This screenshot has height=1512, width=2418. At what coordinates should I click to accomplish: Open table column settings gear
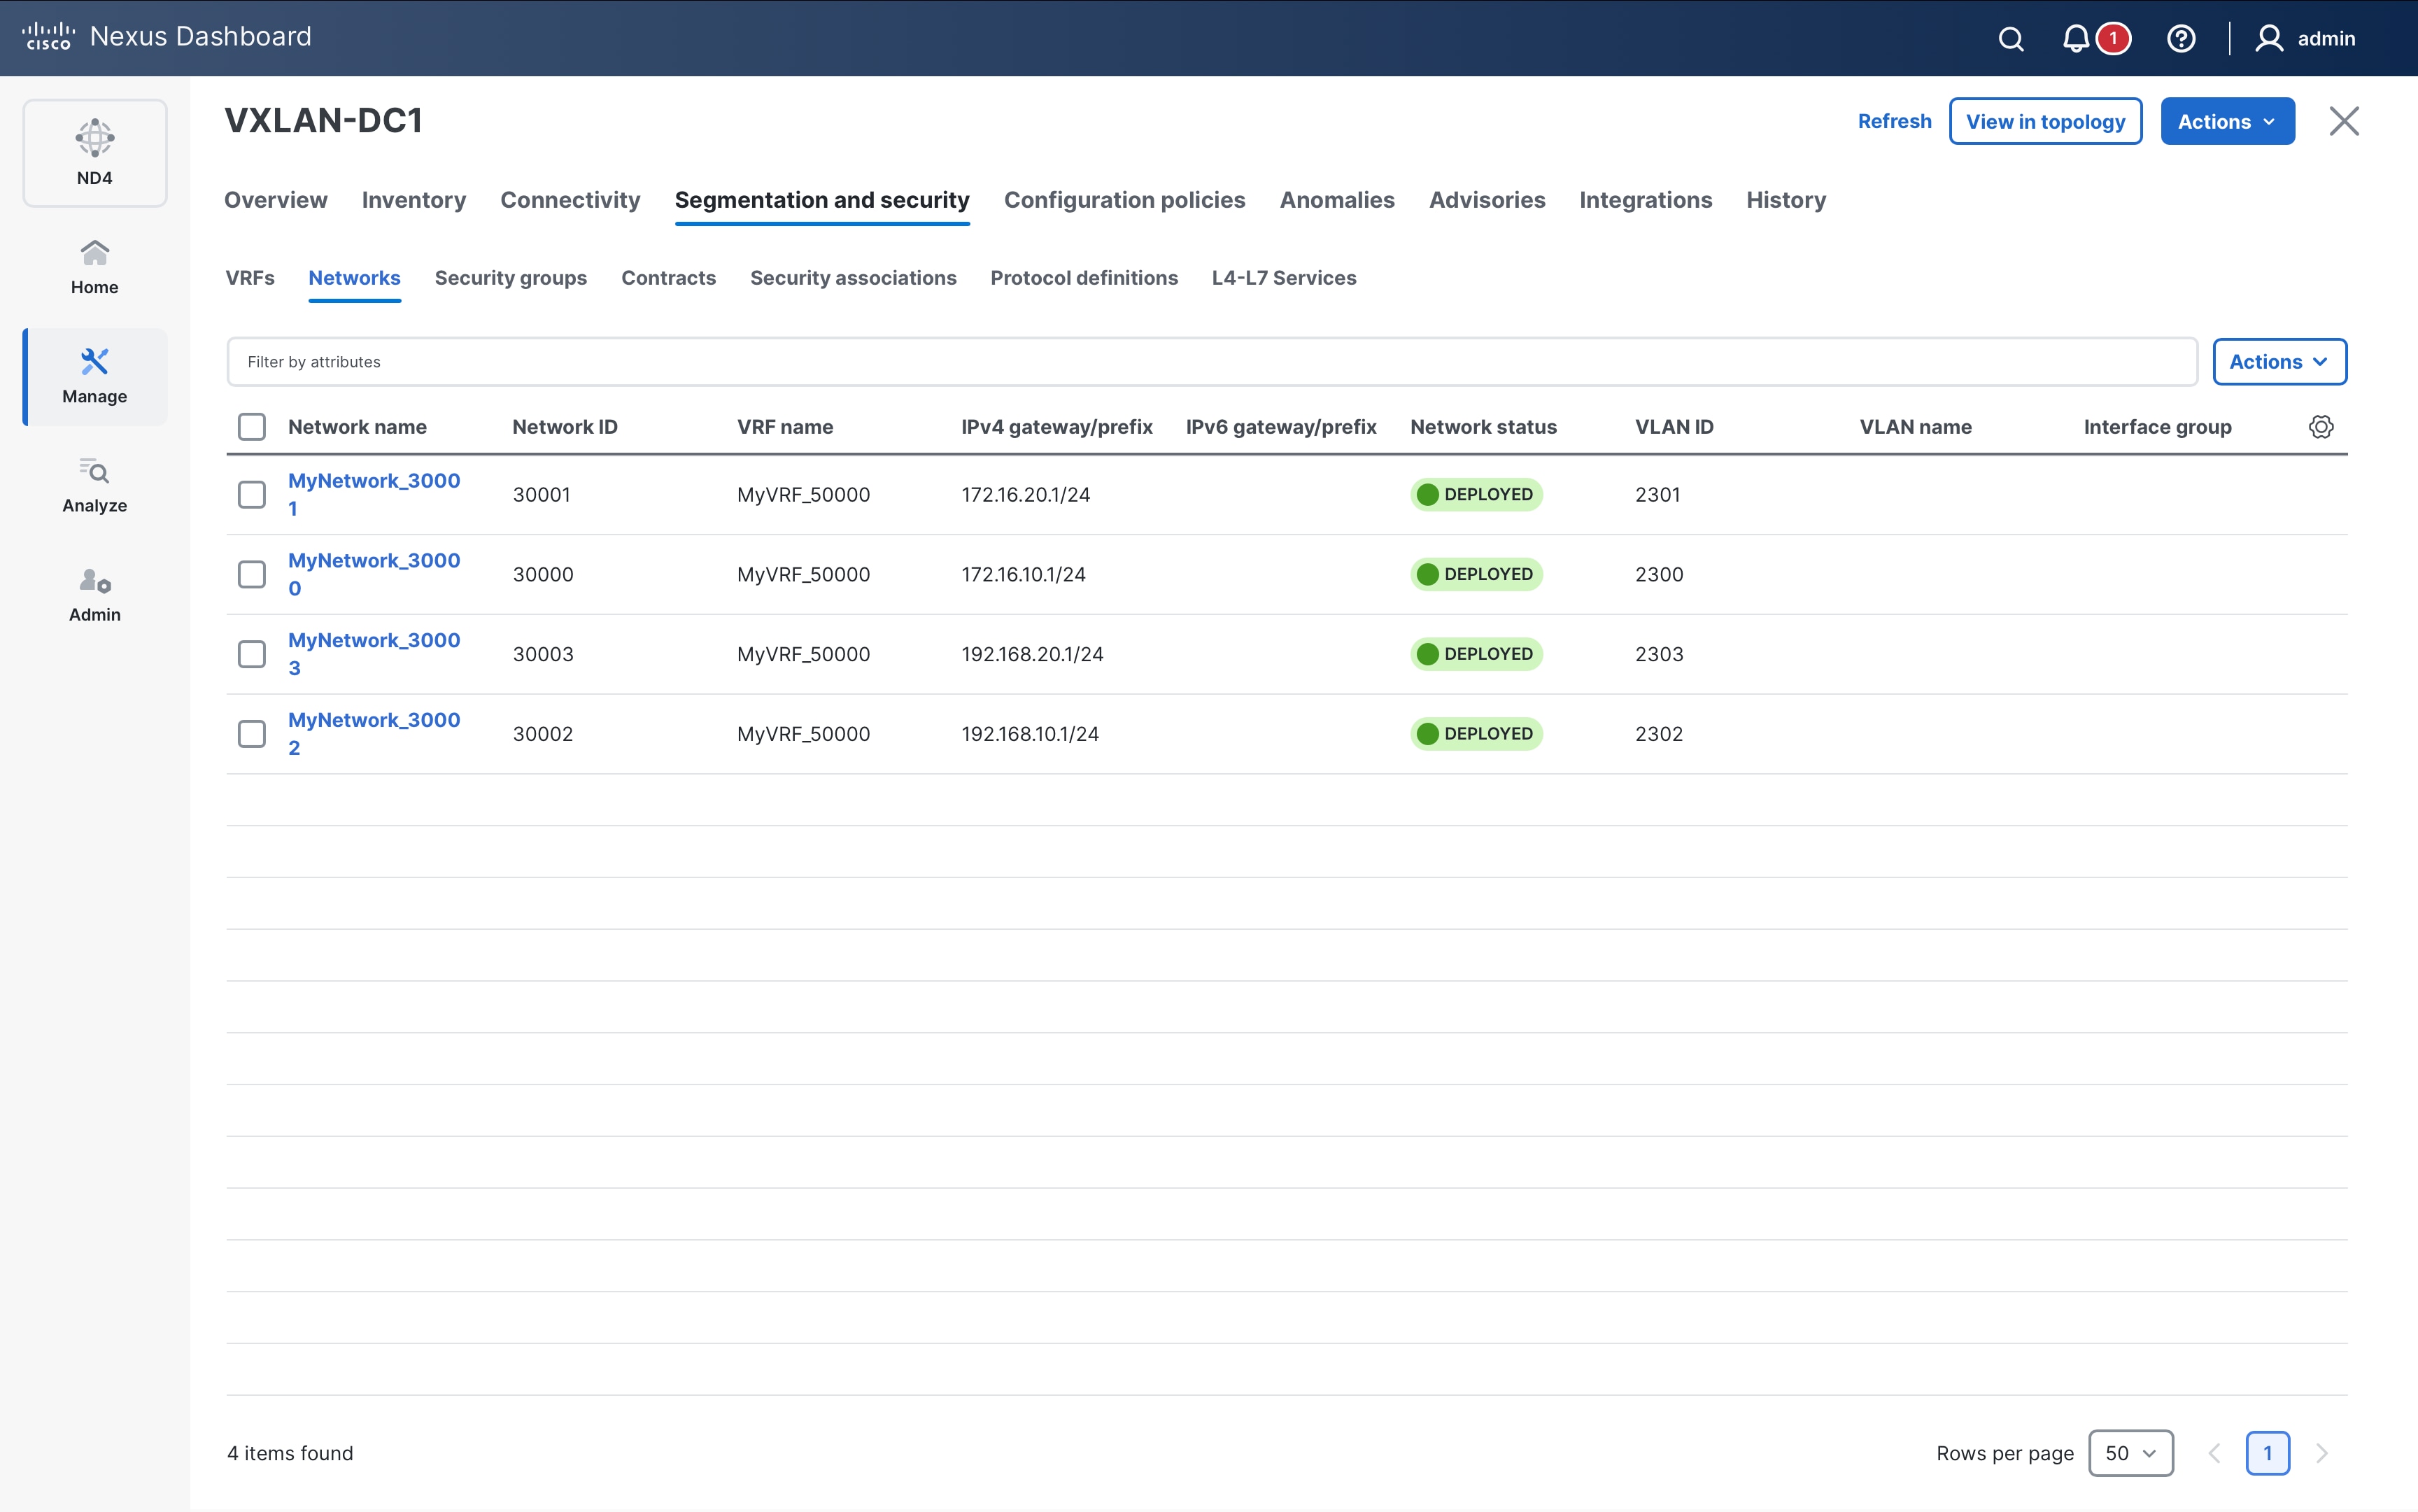[2321, 427]
